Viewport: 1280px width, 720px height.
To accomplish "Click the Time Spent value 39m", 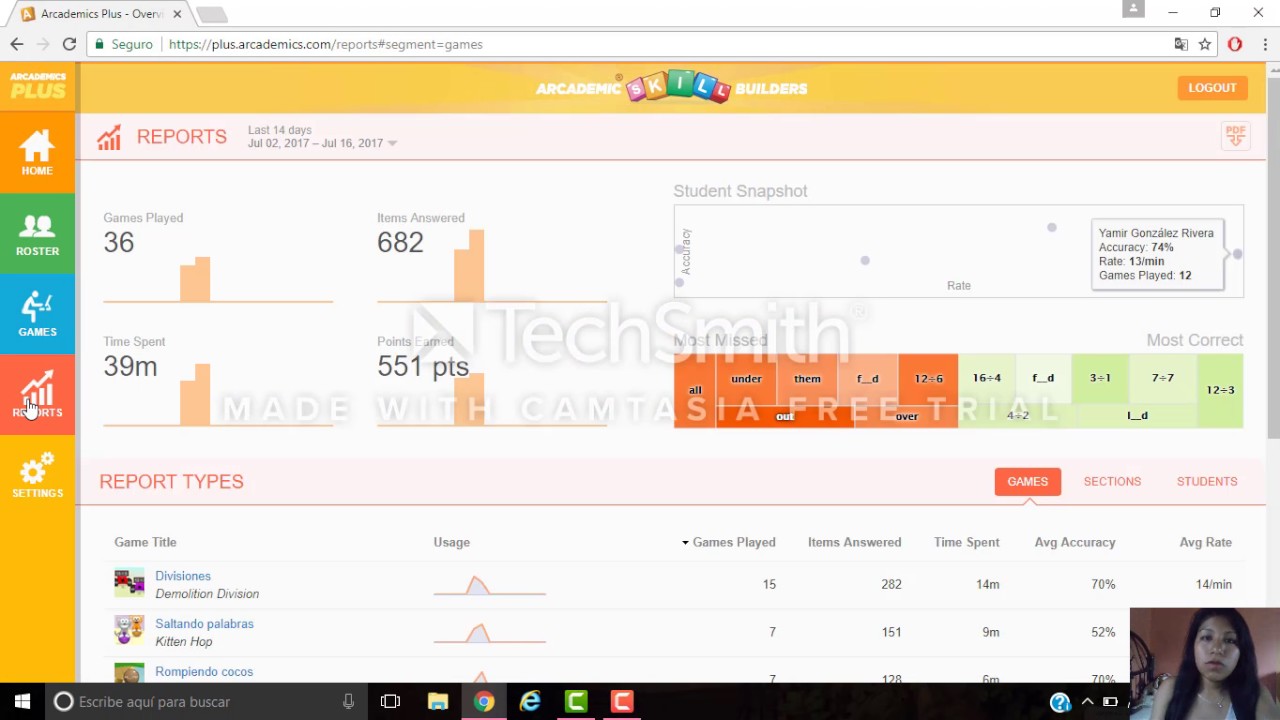I will pyautogui.click(x=130, y=366).
